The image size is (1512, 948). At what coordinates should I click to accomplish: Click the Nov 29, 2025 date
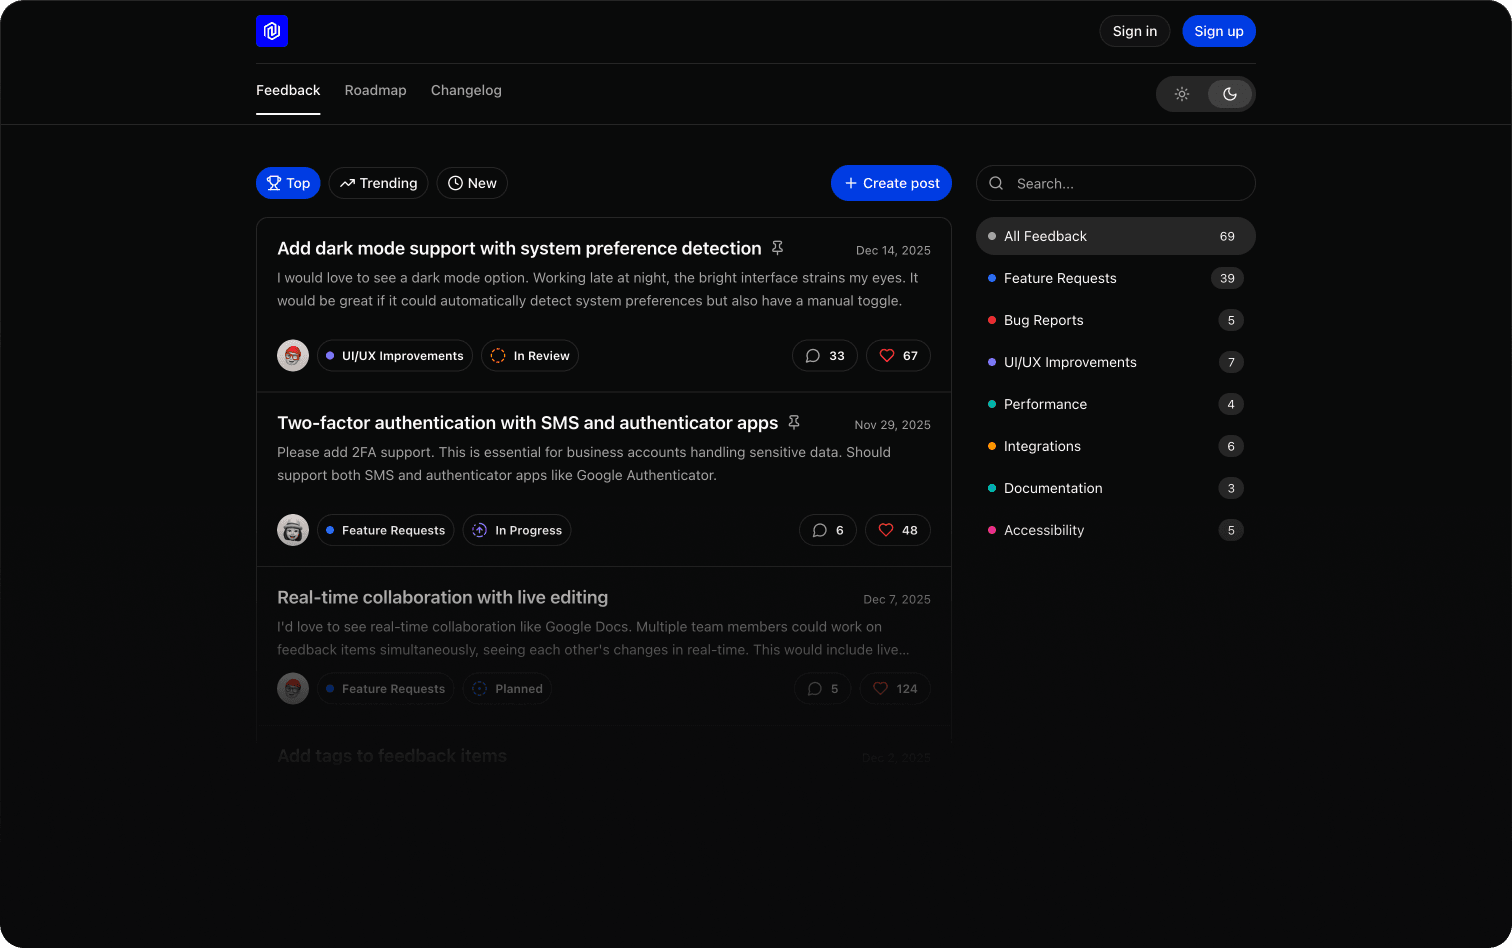click(892, 425)
